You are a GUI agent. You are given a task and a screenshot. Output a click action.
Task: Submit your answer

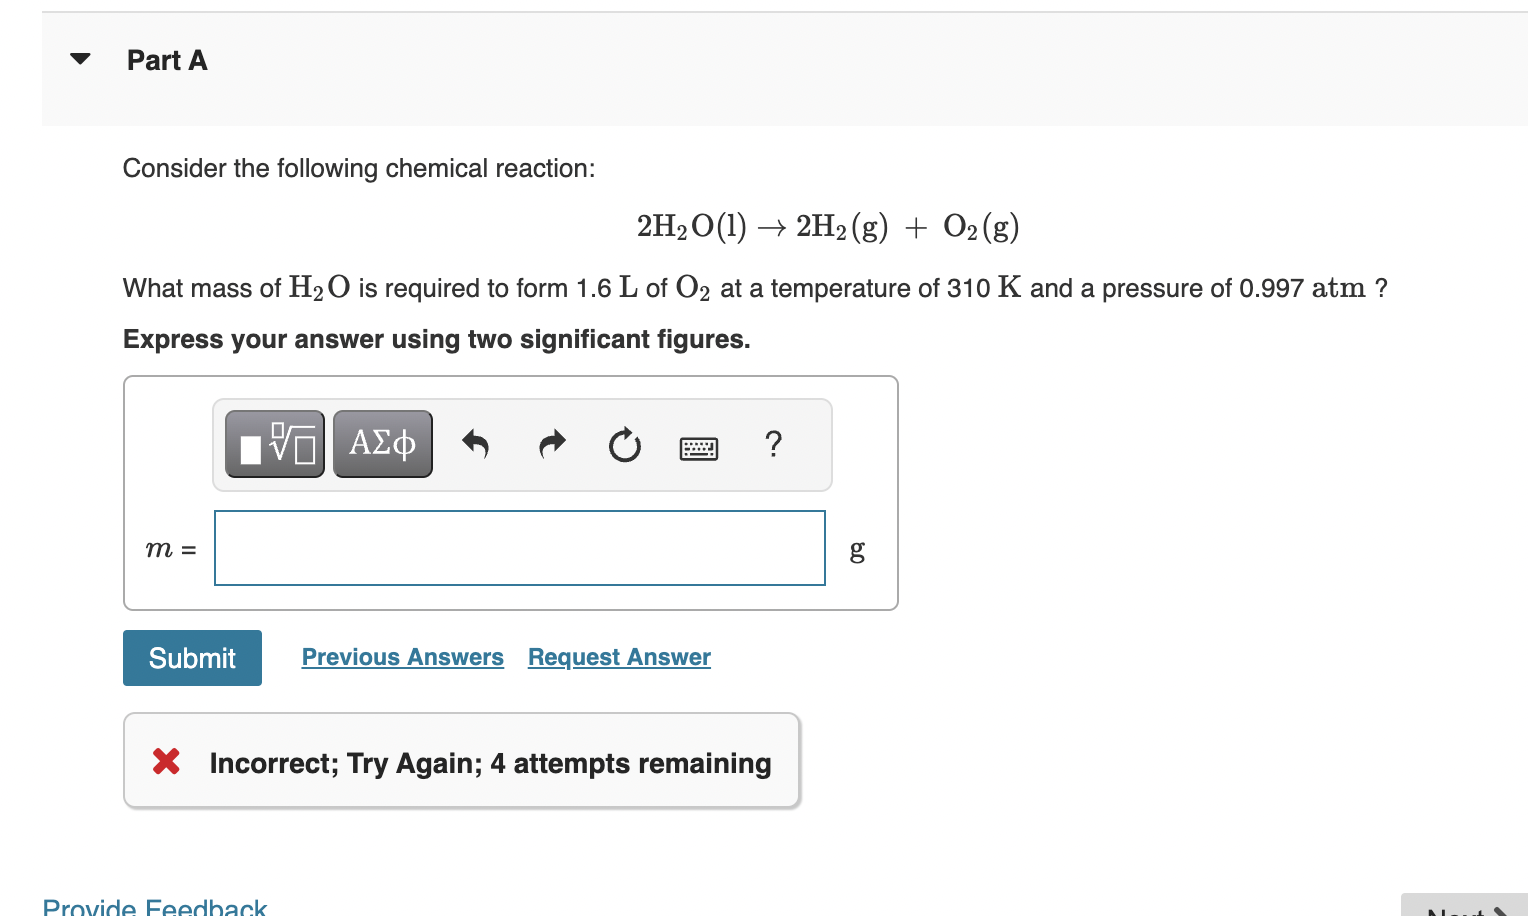tap(191, 657)
